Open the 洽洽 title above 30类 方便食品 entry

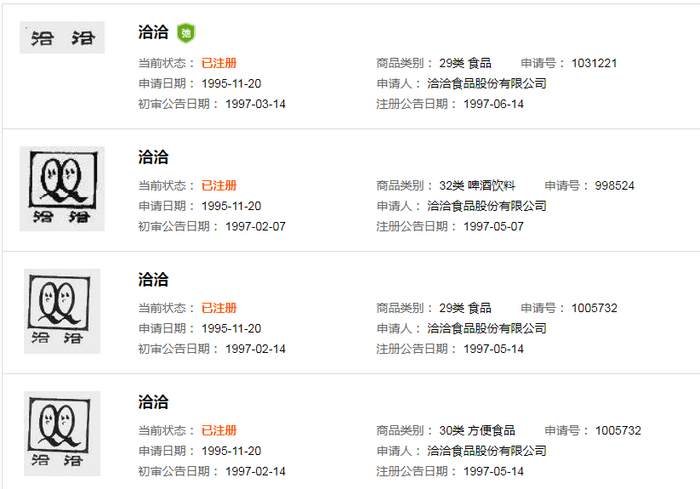[x=153, y=402]
